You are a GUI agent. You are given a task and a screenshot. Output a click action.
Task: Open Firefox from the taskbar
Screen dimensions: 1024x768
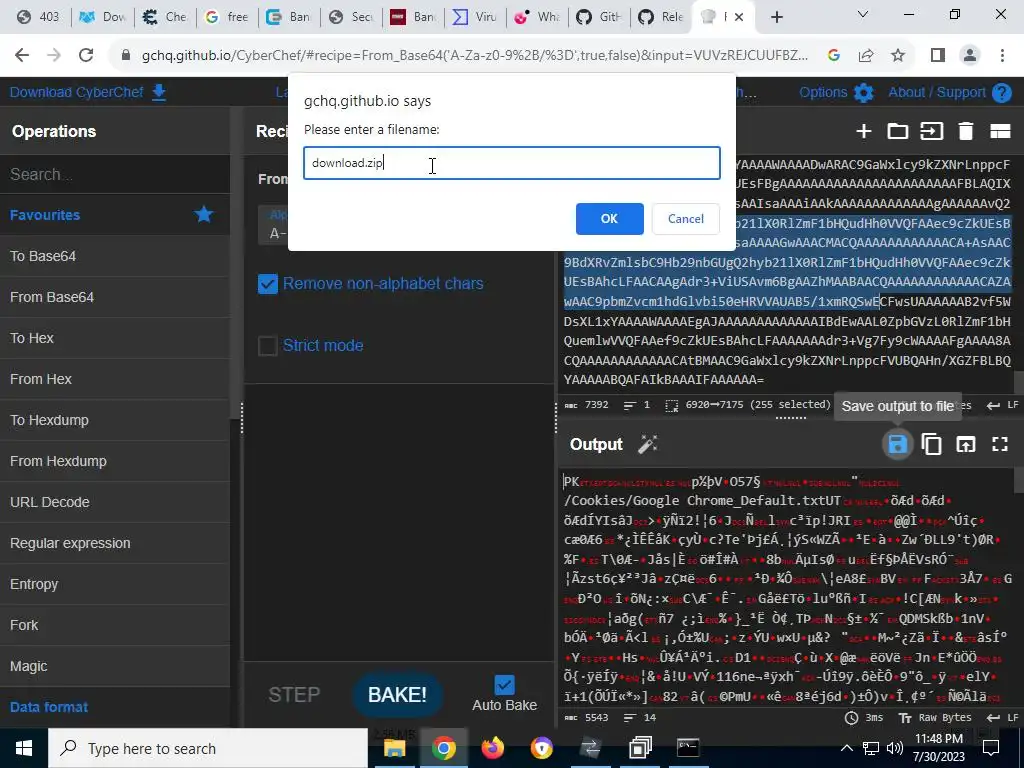pos(493,748)
